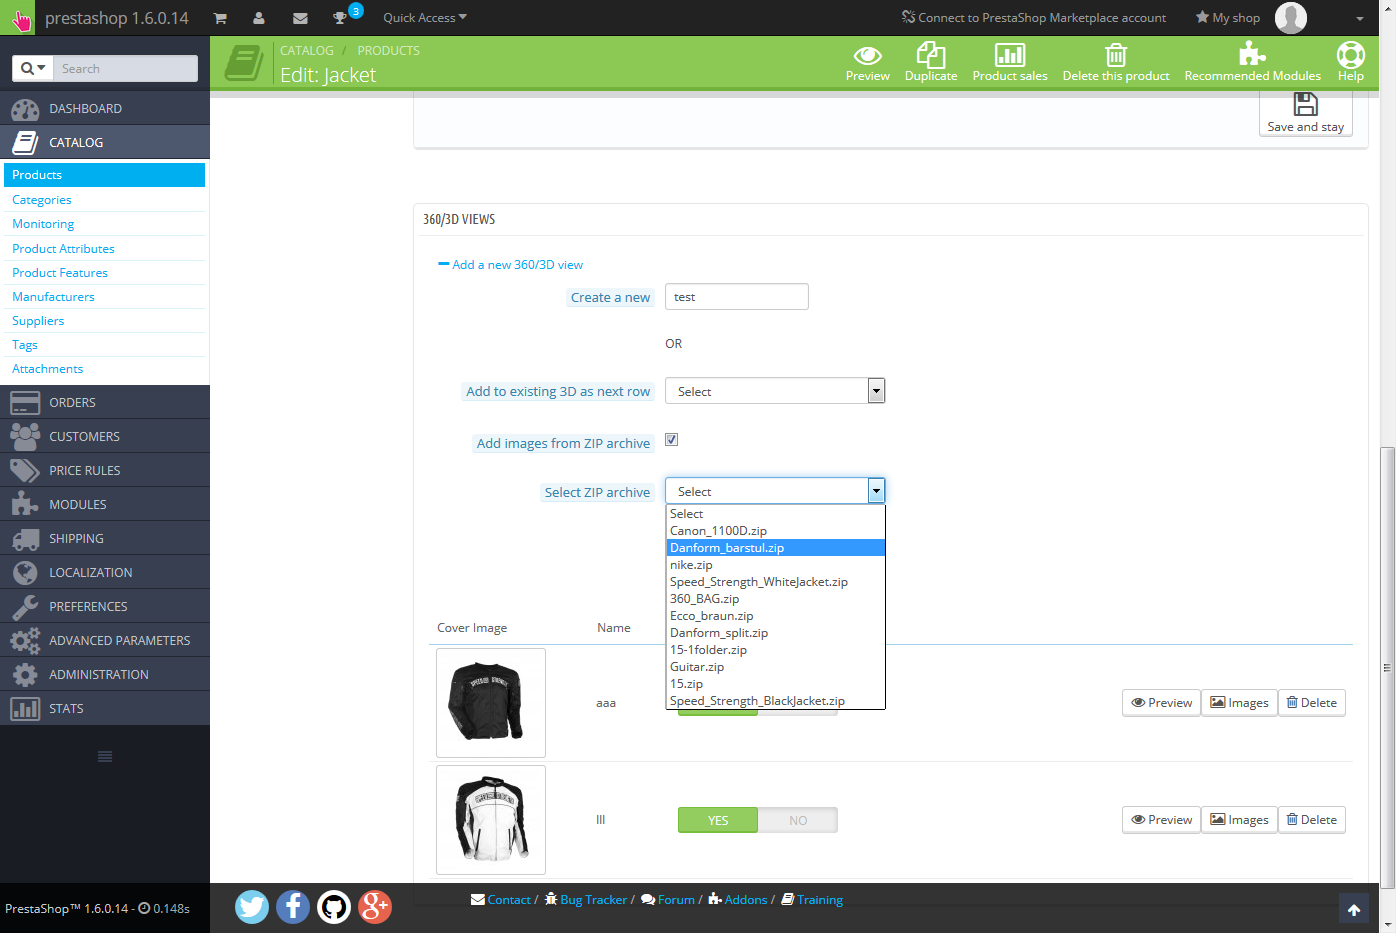Choose Ecco_braun.zip option

[x=775, y=616]
